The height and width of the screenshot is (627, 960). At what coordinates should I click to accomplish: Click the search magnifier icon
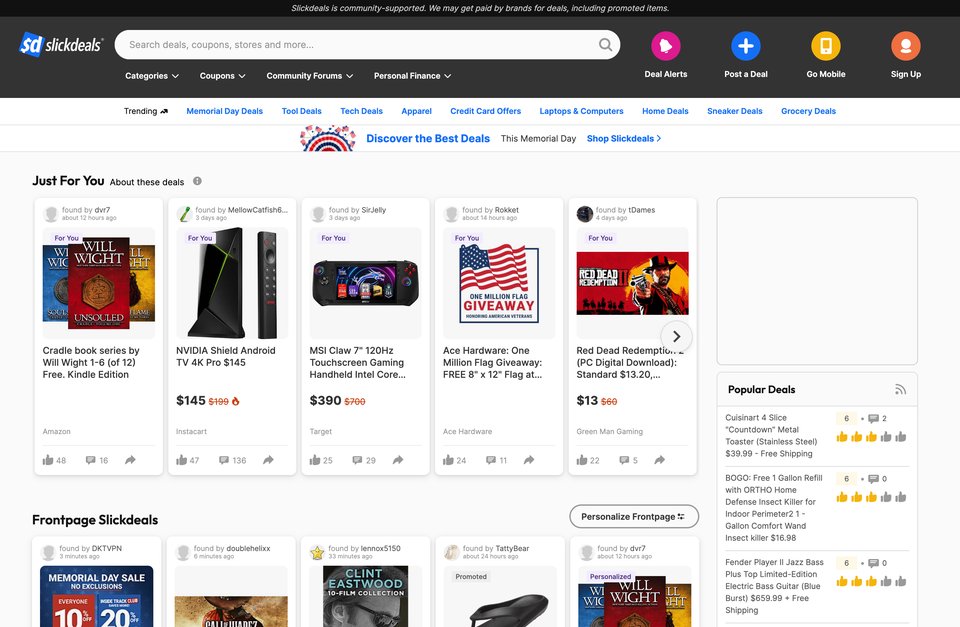pos(605,45)
